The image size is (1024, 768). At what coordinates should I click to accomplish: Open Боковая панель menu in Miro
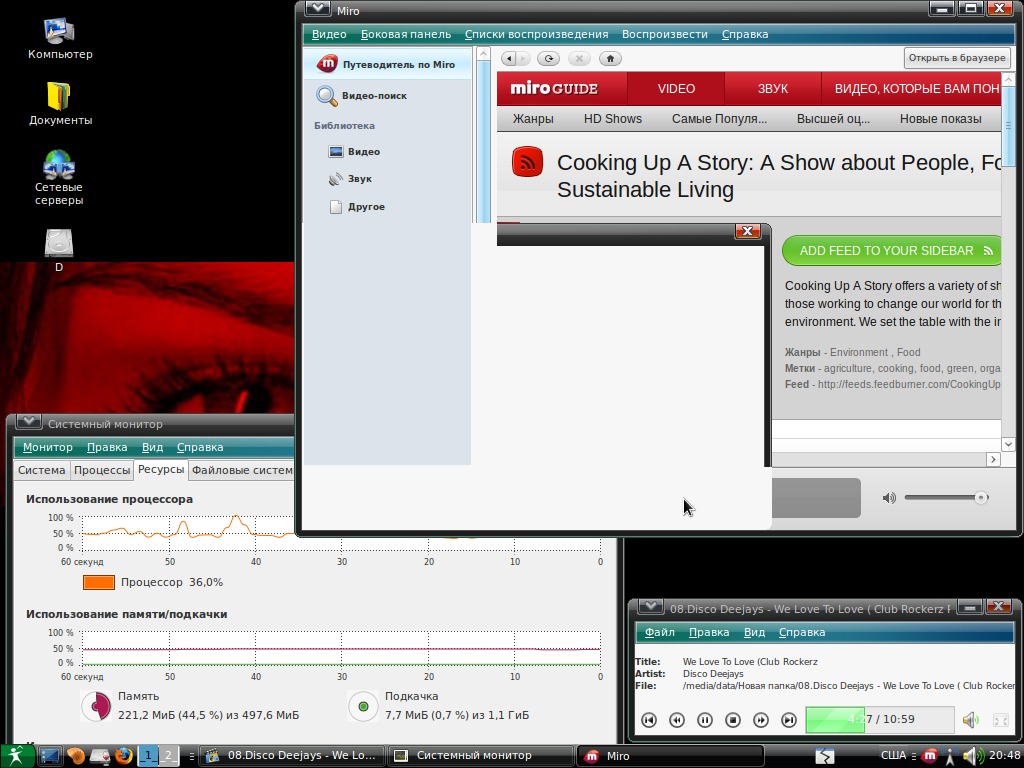[406, 34]
